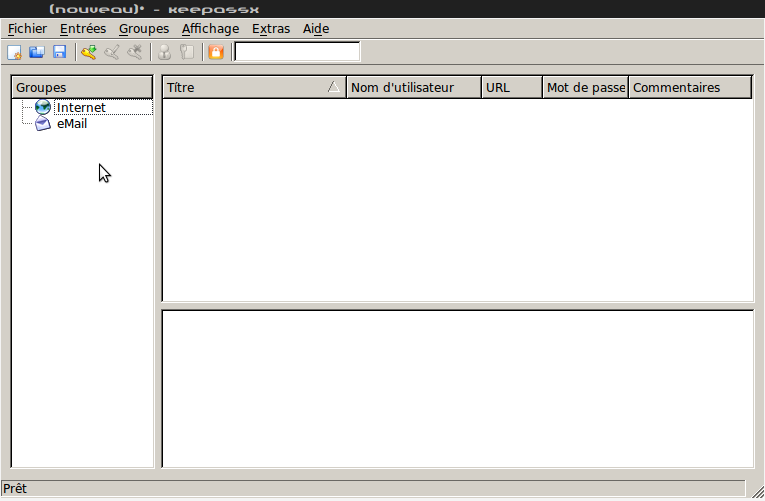Open the Affichage menu
This screenshot has width=765, height=501.
pos(210,29)
